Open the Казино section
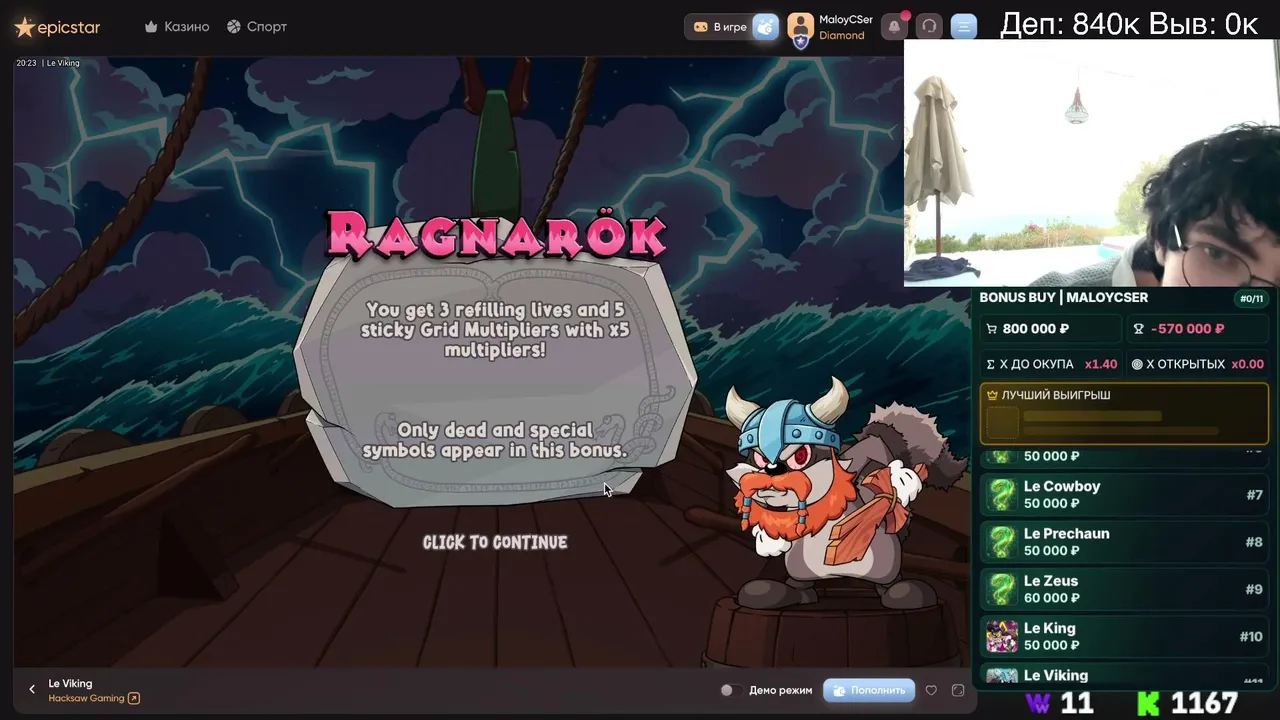The image size is (1280, 720). coord(177,27)
